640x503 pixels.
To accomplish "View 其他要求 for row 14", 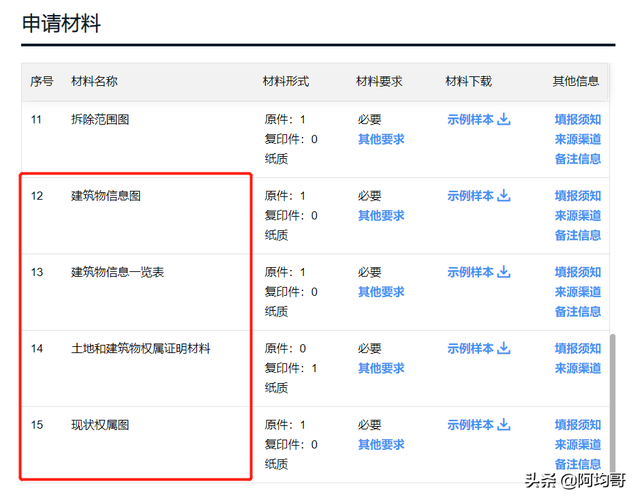I will tap(381, 368).
